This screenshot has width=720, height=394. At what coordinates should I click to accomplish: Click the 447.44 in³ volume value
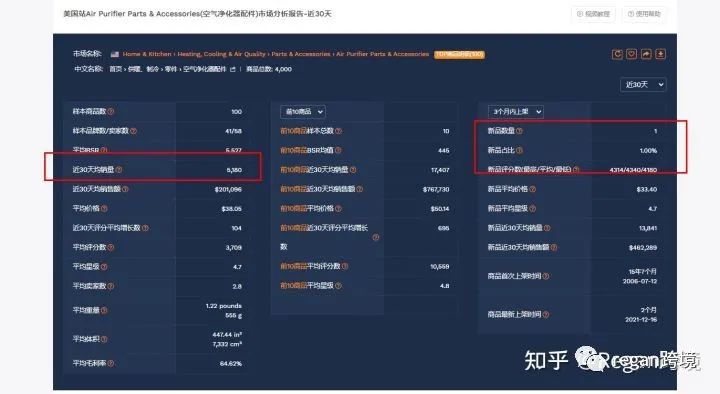(227, 334)
